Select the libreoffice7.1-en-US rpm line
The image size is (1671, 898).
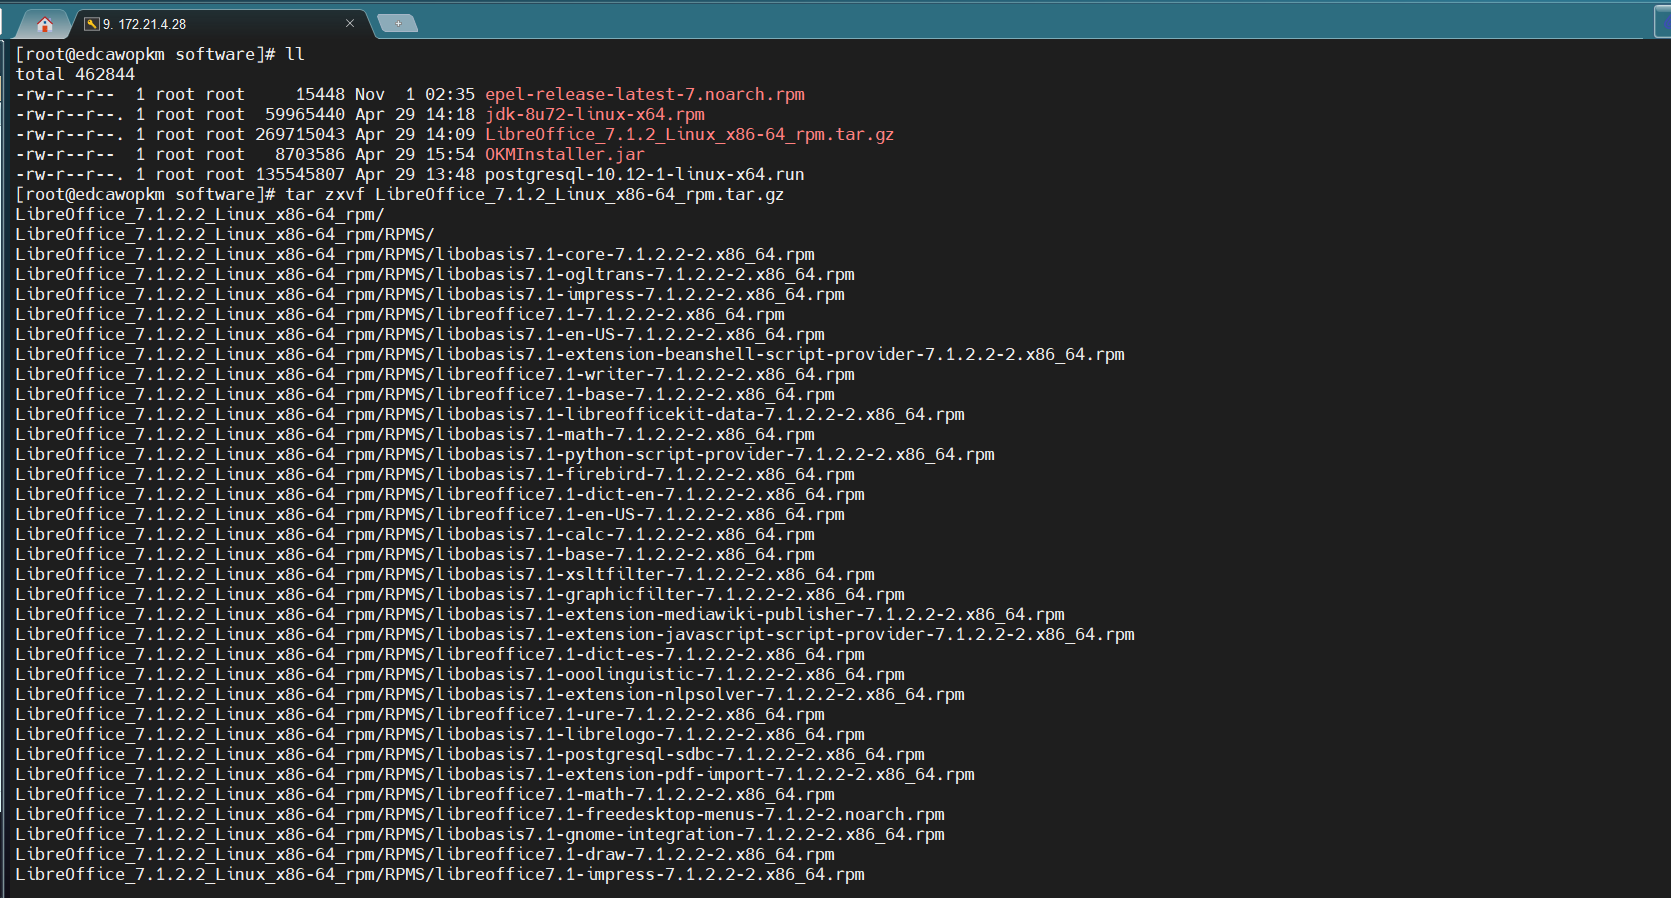click(430, 514)
